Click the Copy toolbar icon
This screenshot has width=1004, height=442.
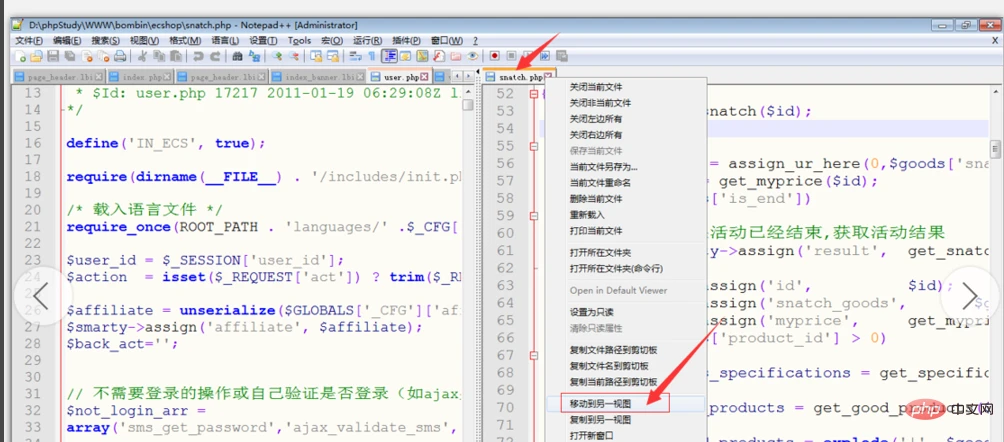(x=159, y=56)
